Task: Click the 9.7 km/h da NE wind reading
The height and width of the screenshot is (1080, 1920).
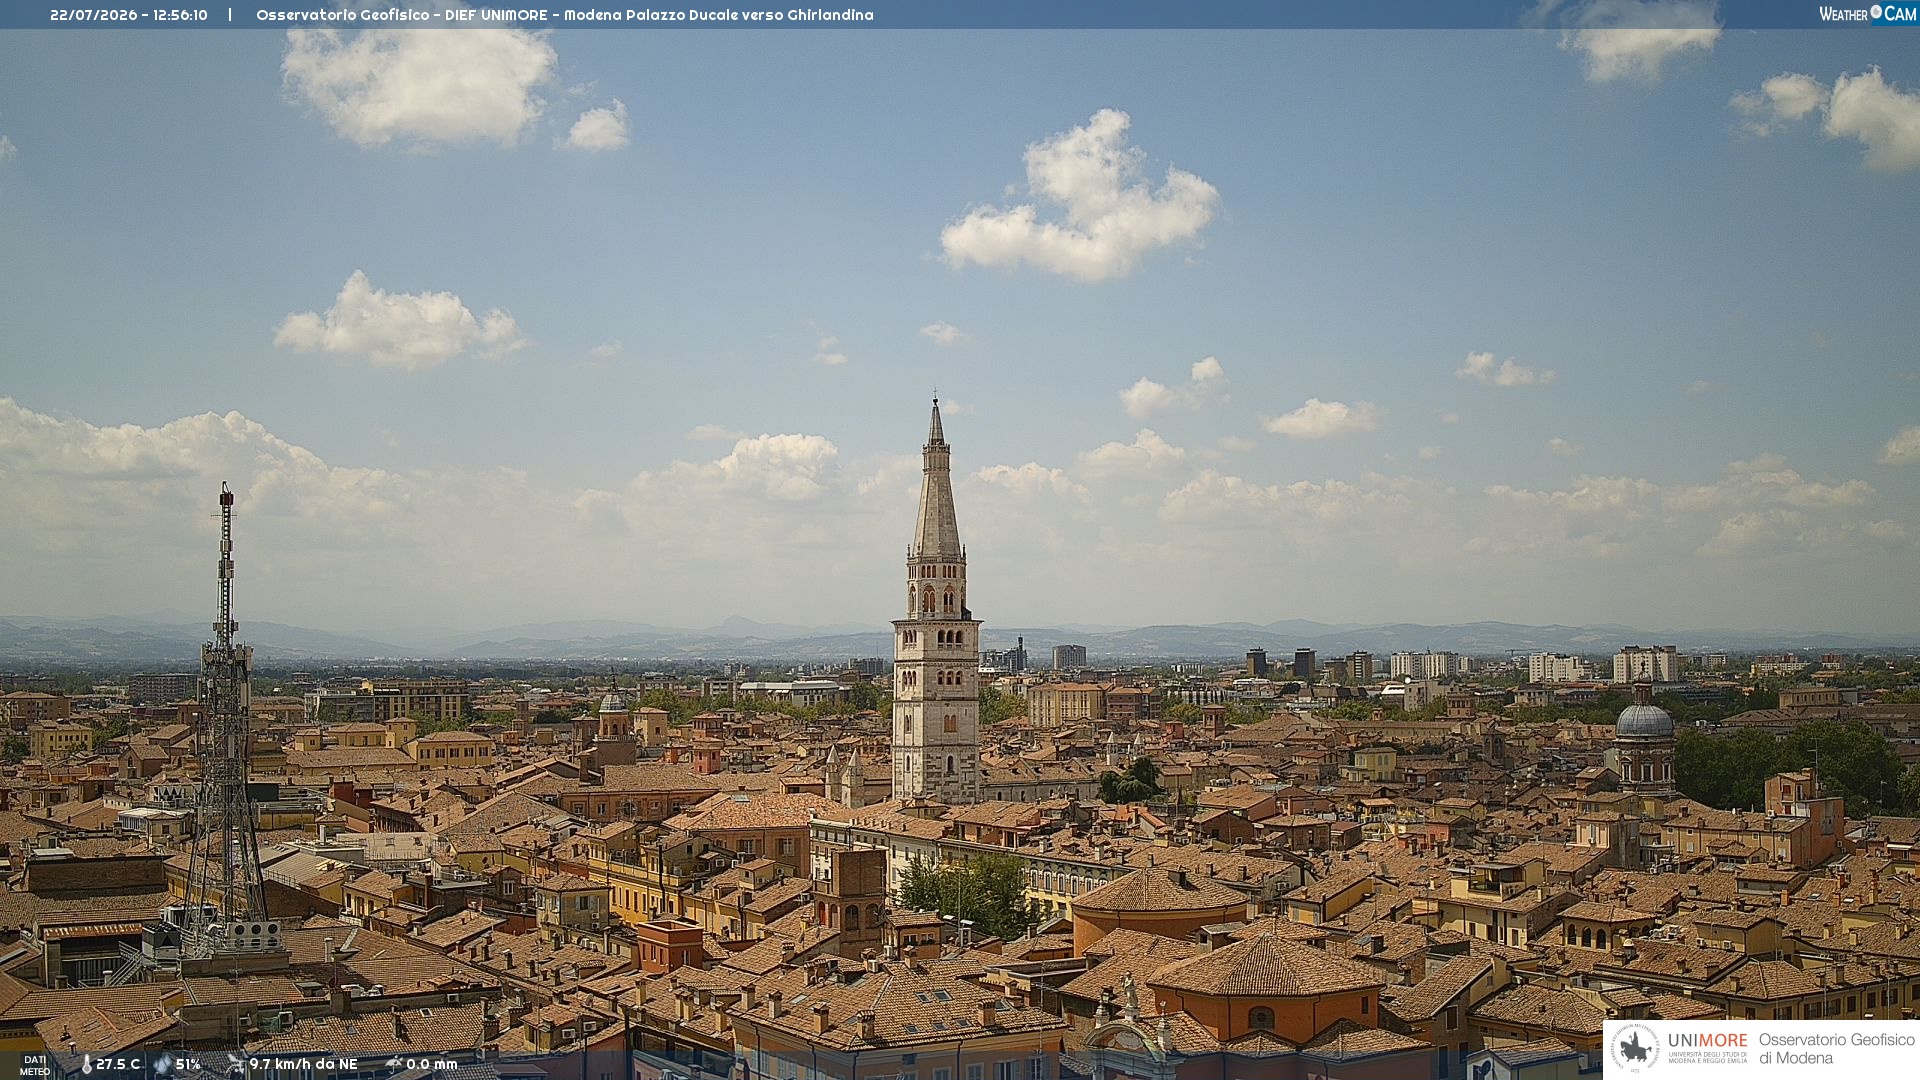Action: pyautogui.click(x=303, y=1065)
